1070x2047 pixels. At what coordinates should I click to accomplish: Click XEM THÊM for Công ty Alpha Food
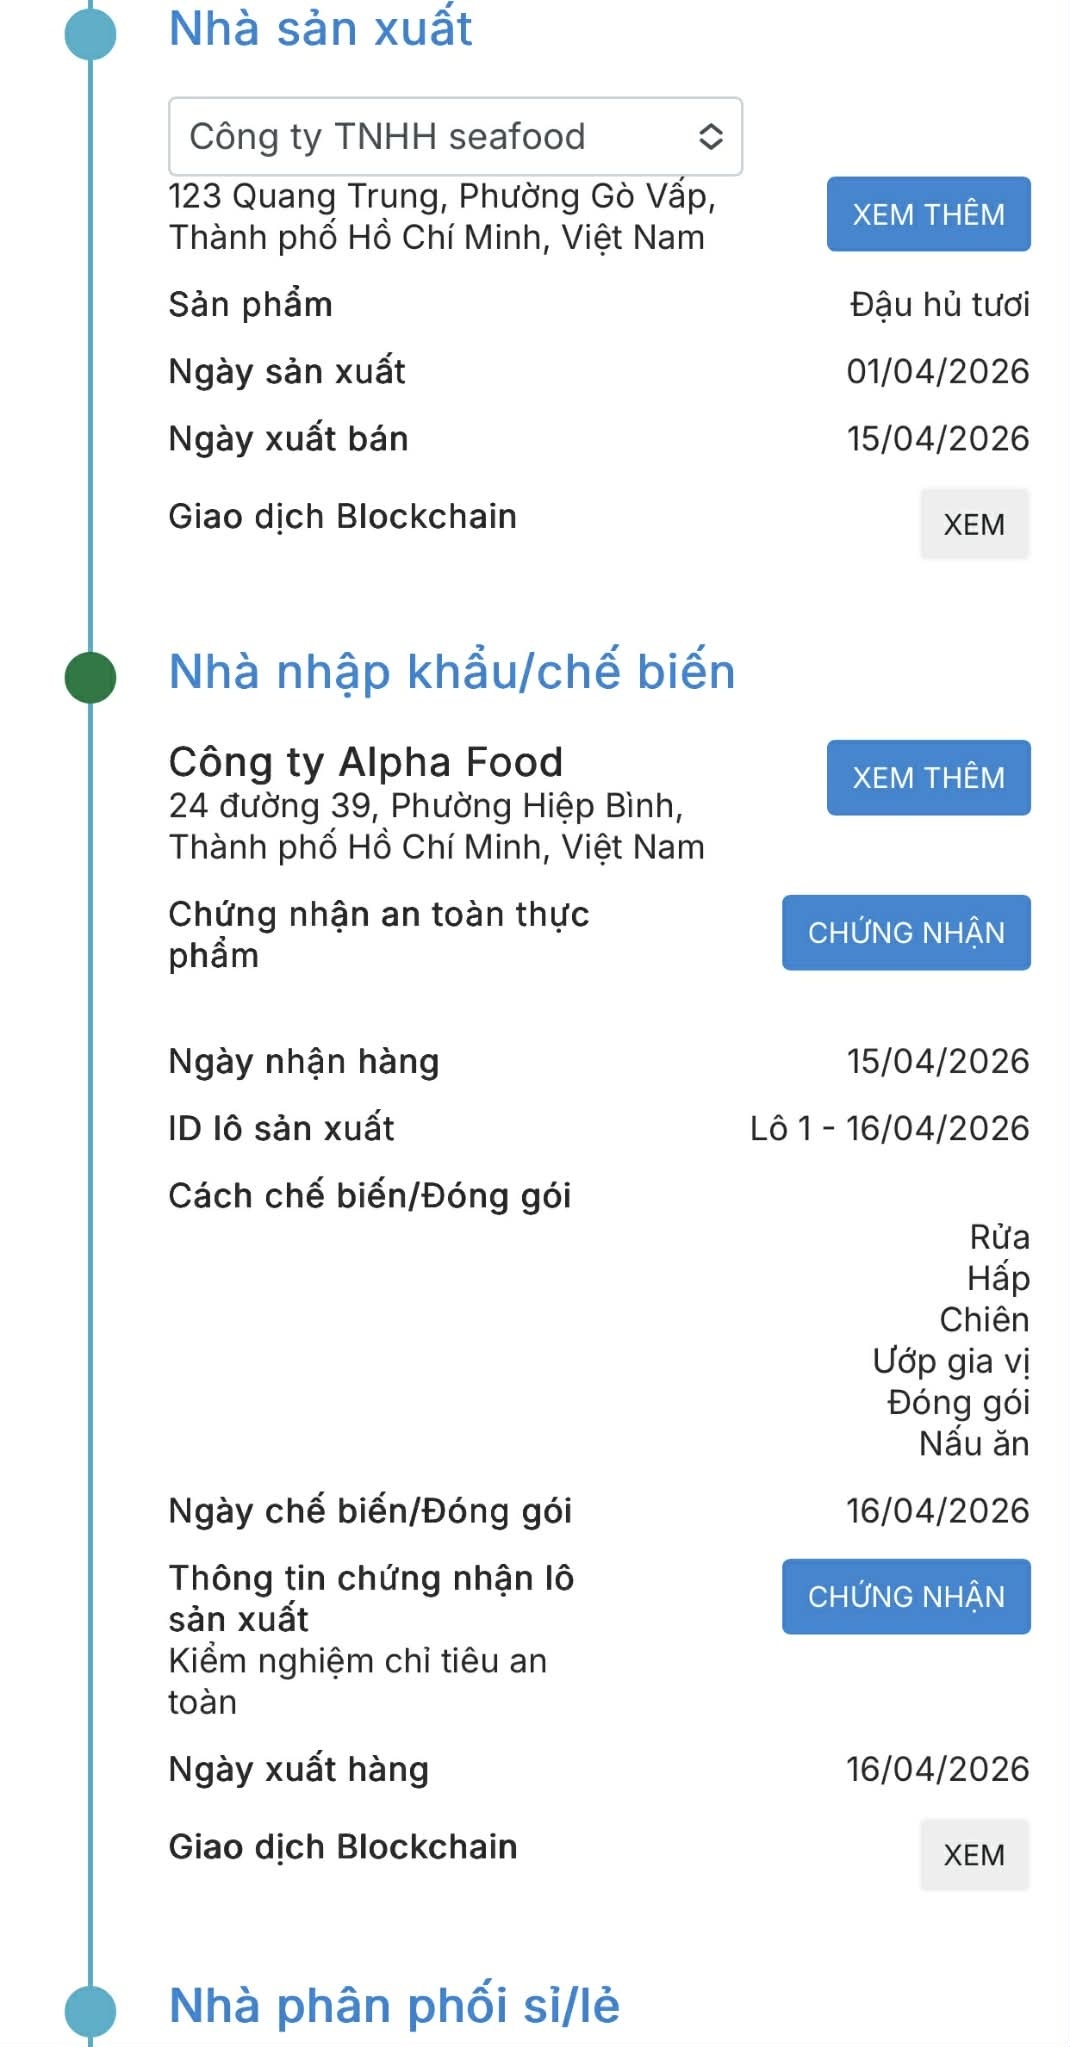point(928,775)
